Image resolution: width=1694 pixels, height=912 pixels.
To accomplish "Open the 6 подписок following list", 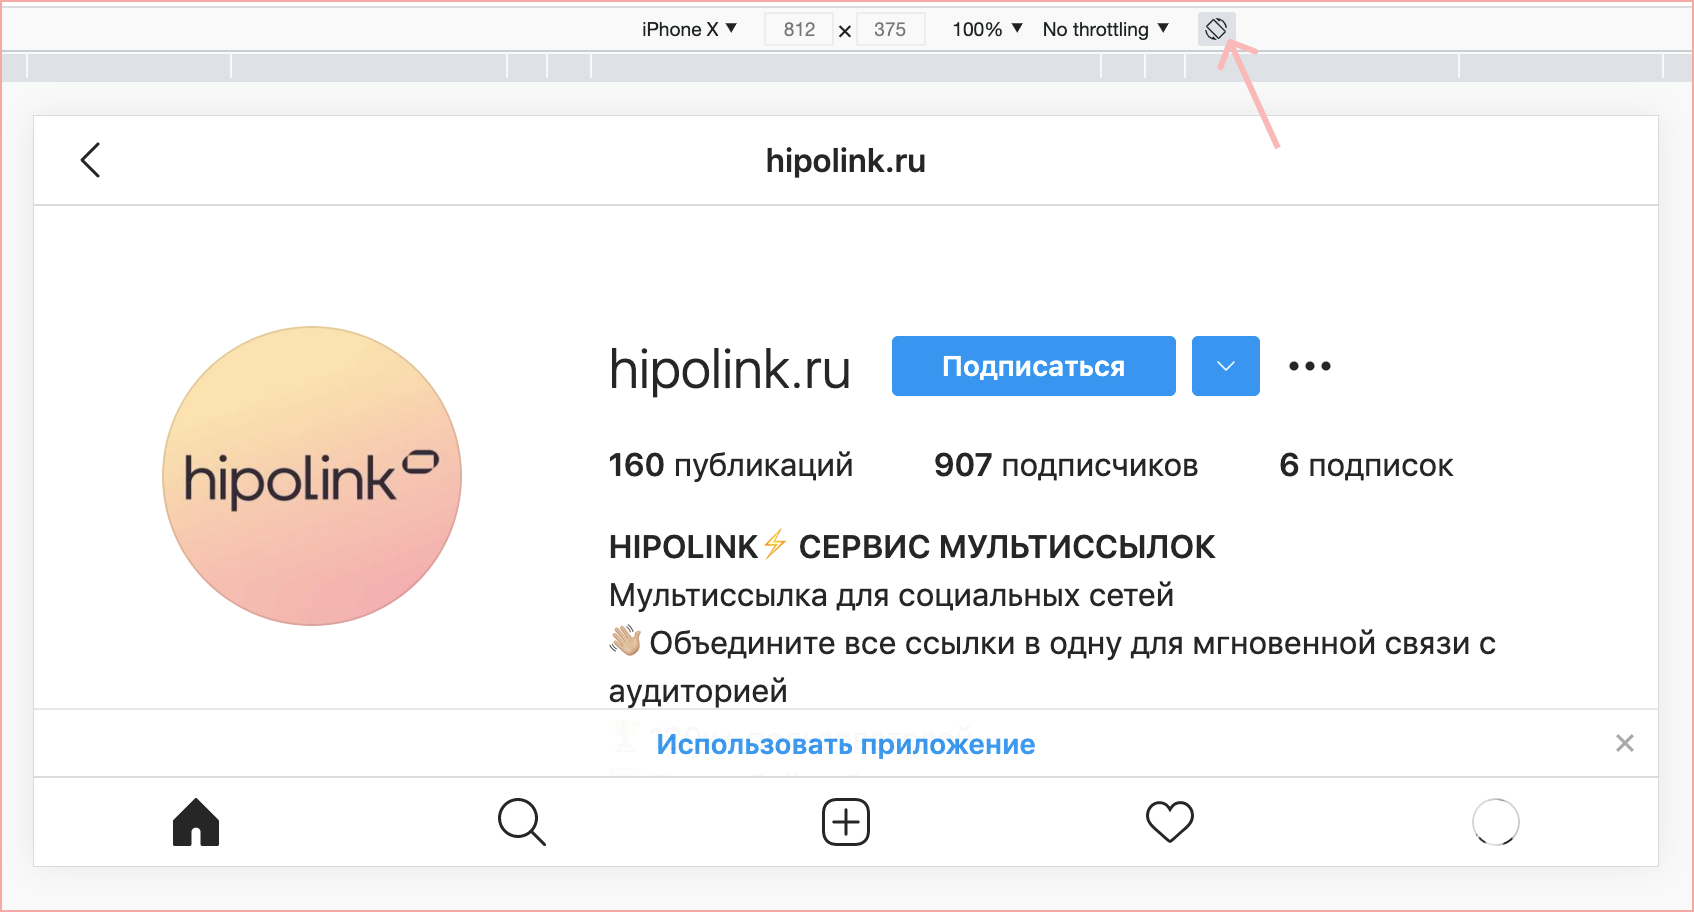I will tap(1365, 465).
